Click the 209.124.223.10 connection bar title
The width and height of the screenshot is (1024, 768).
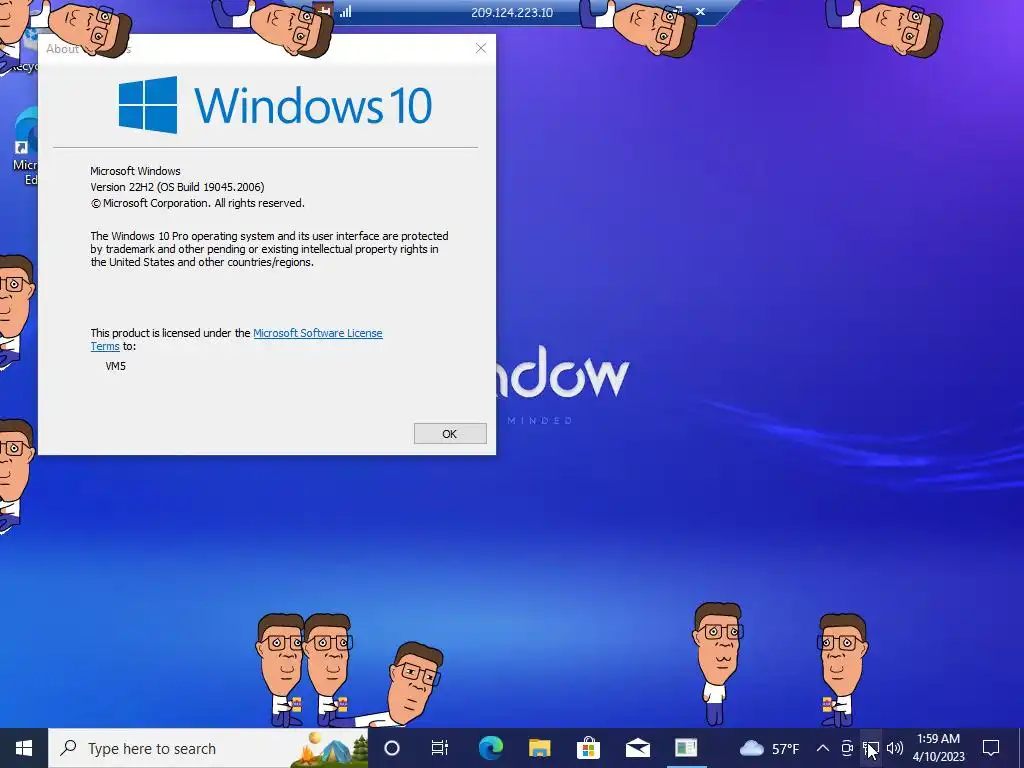click(x=512, y=12)
